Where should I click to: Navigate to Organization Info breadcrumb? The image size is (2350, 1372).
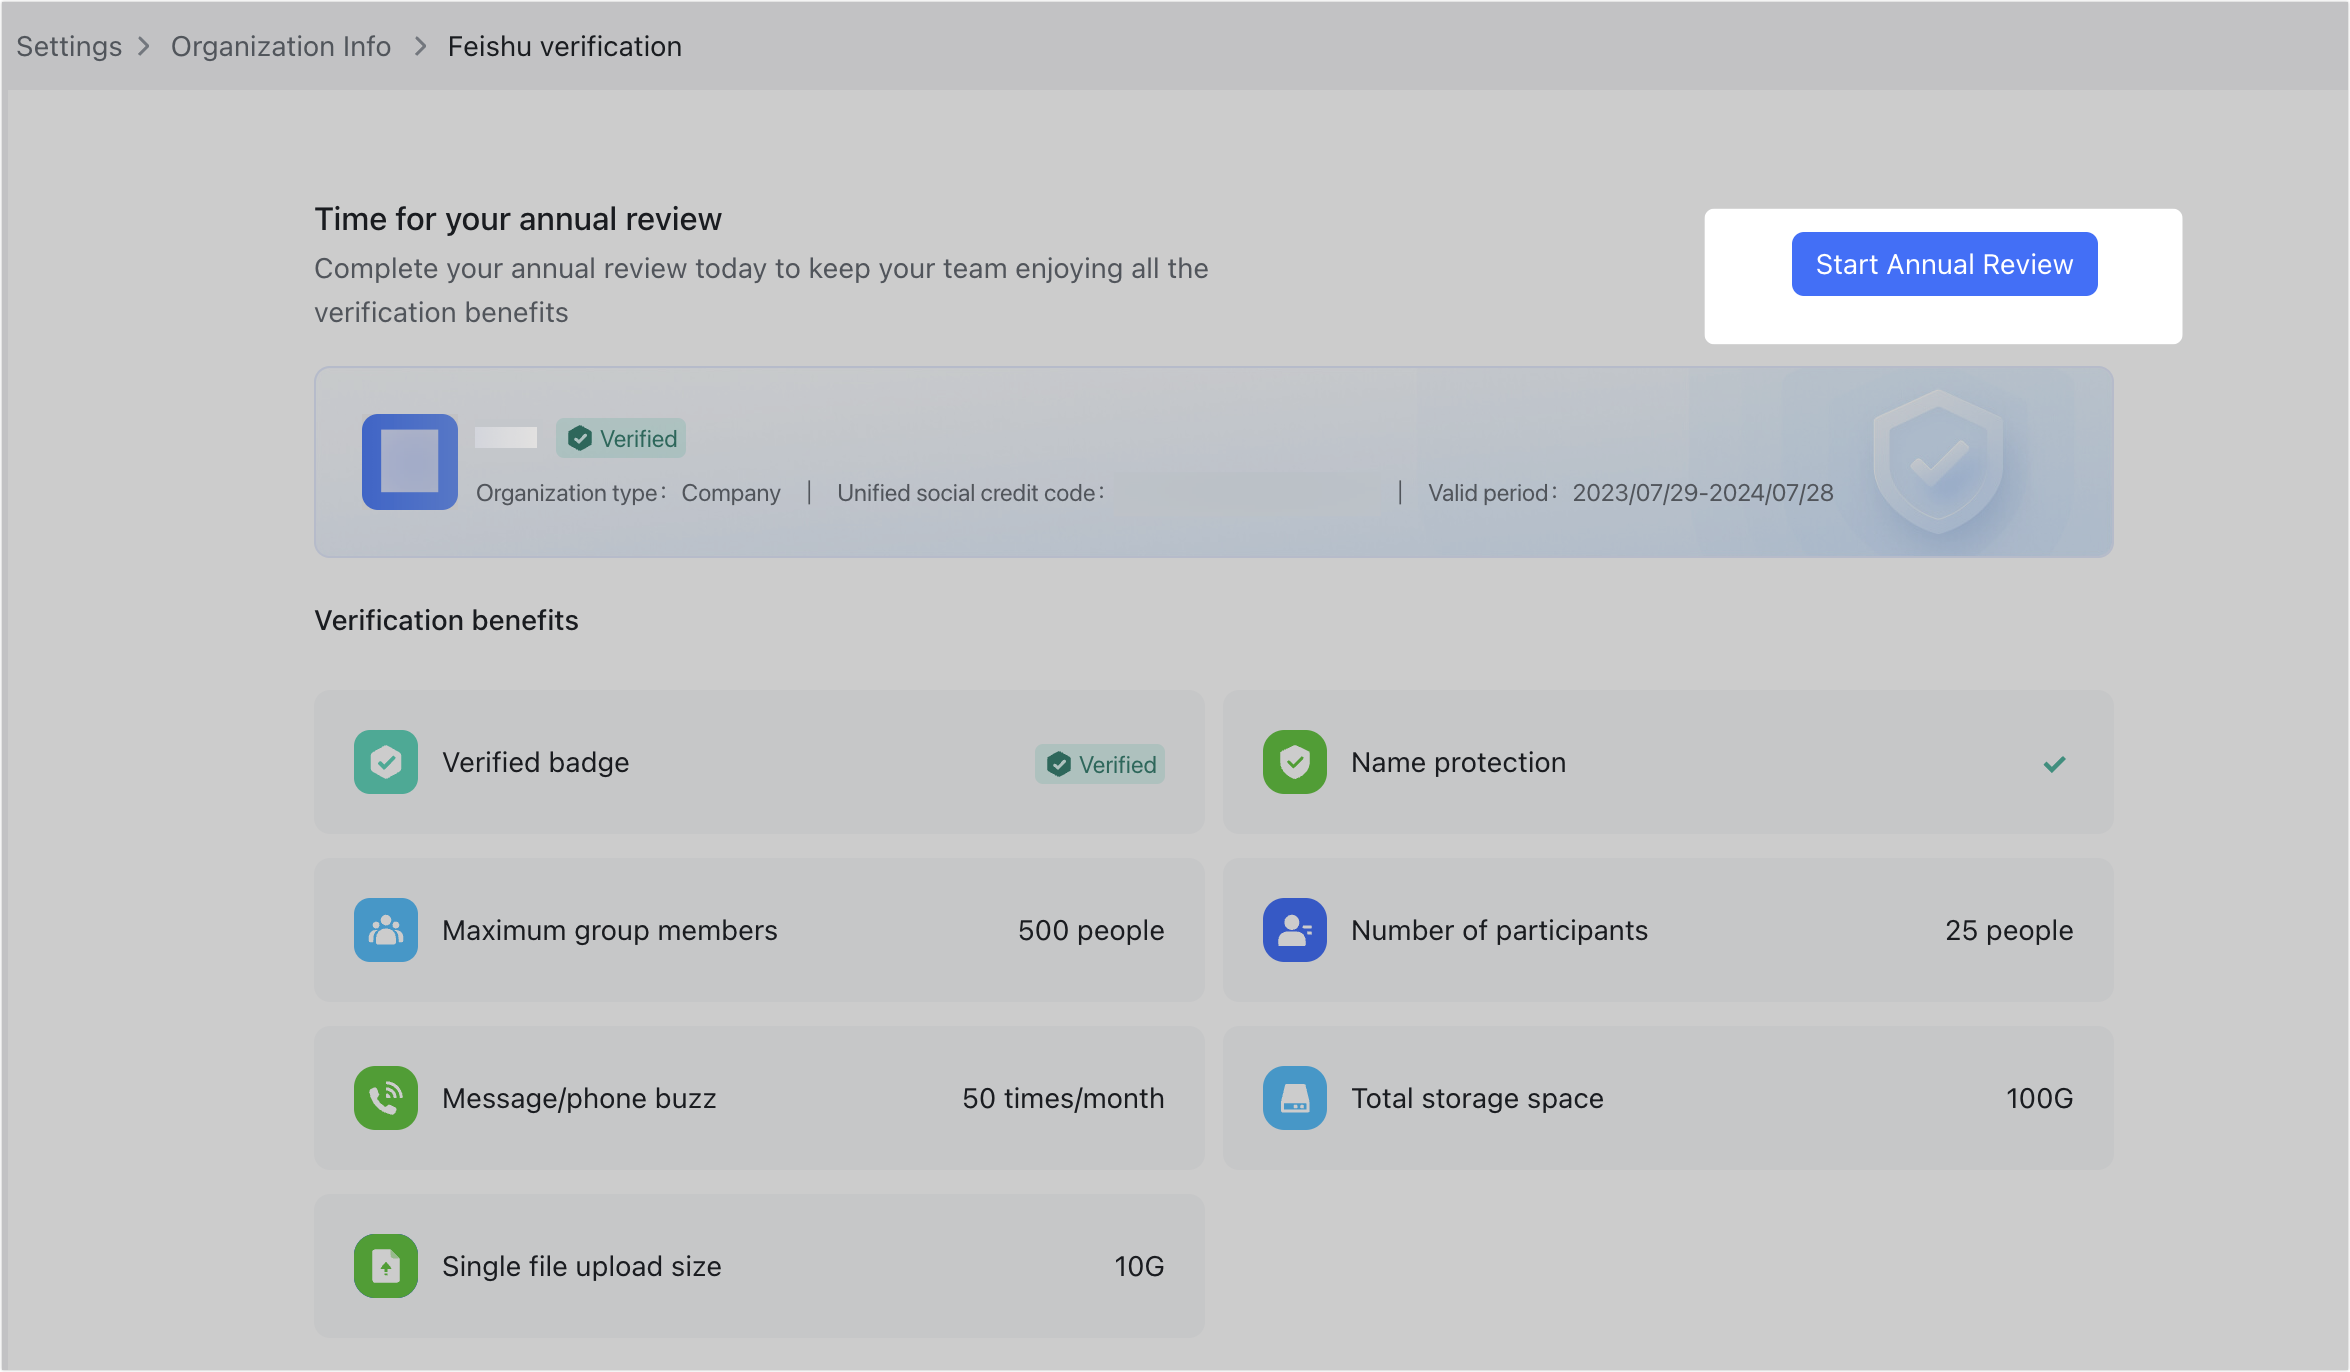[x=281, y=46]
